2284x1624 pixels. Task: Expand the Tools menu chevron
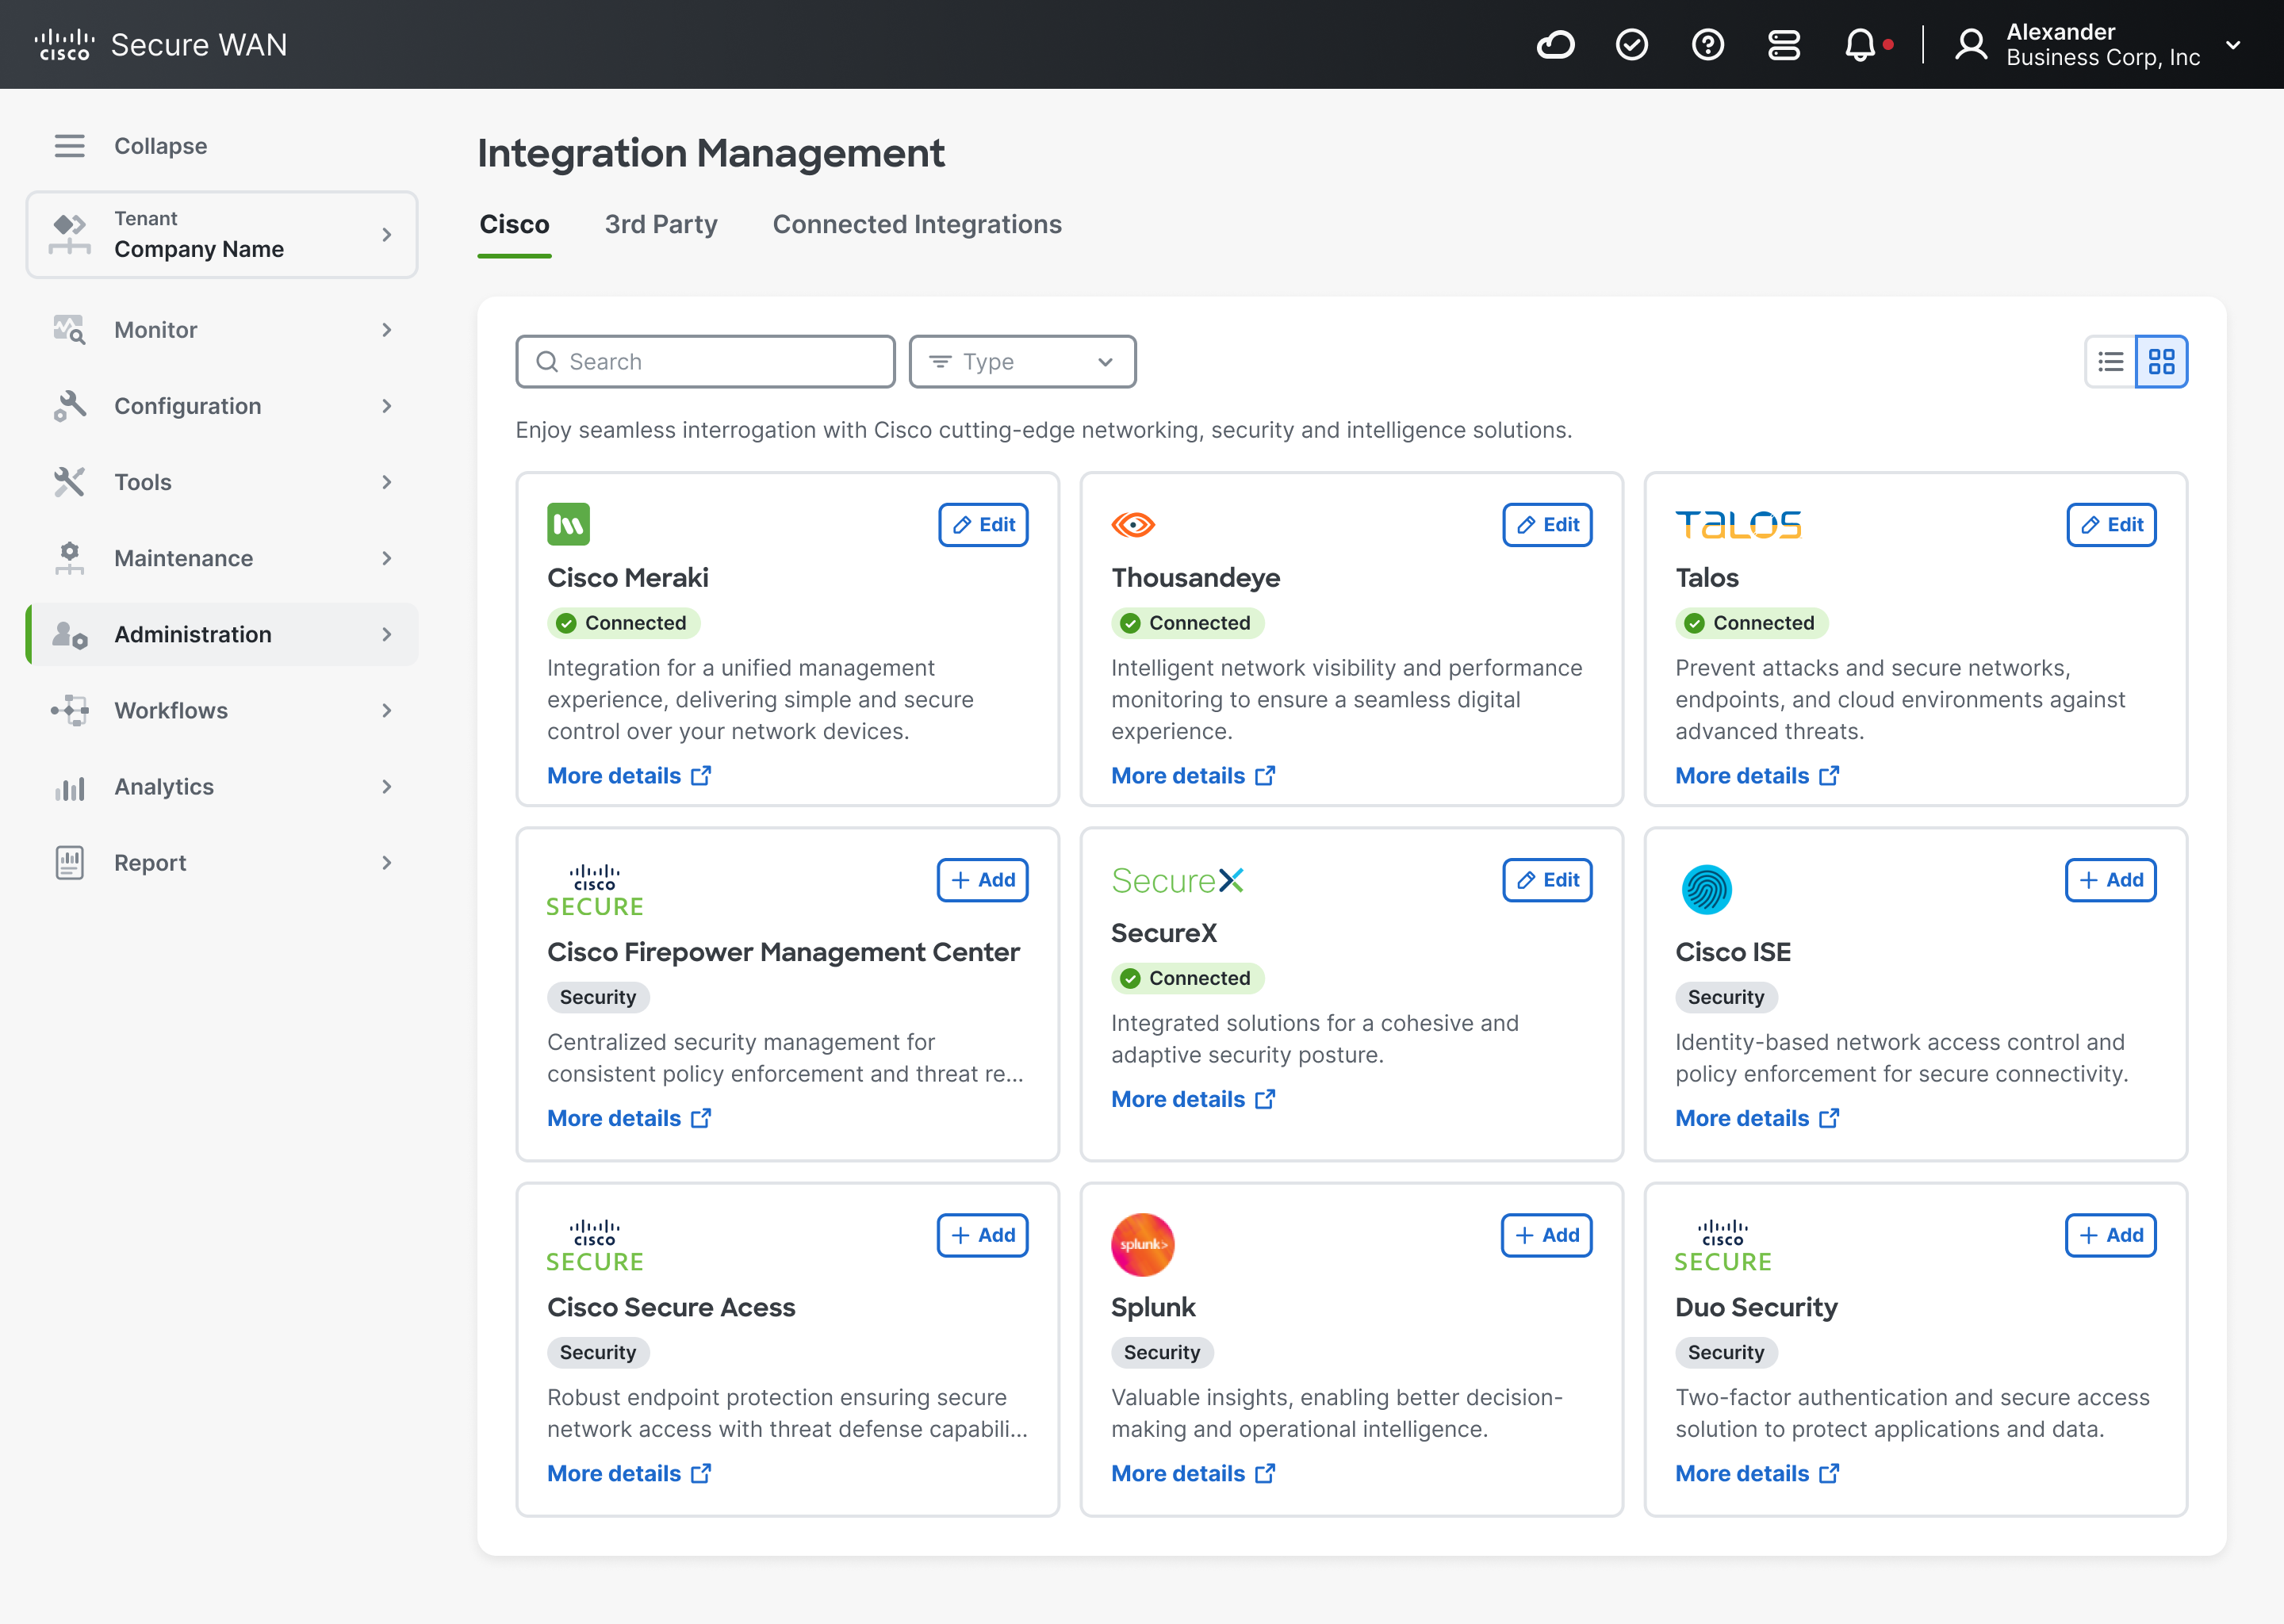pos(386,482)
